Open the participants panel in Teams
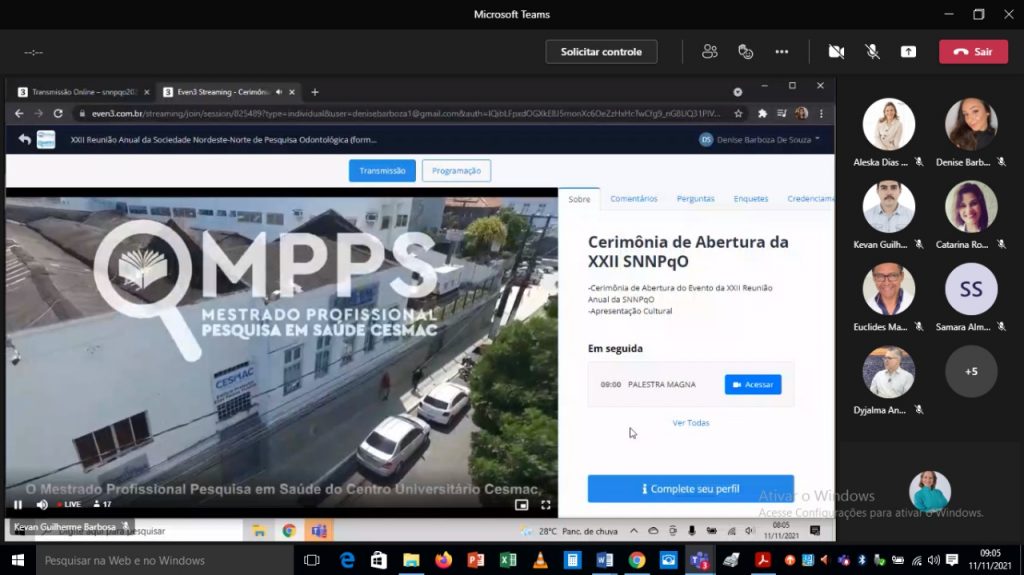Screen dimensions: 1024x575 click(709, 52)
